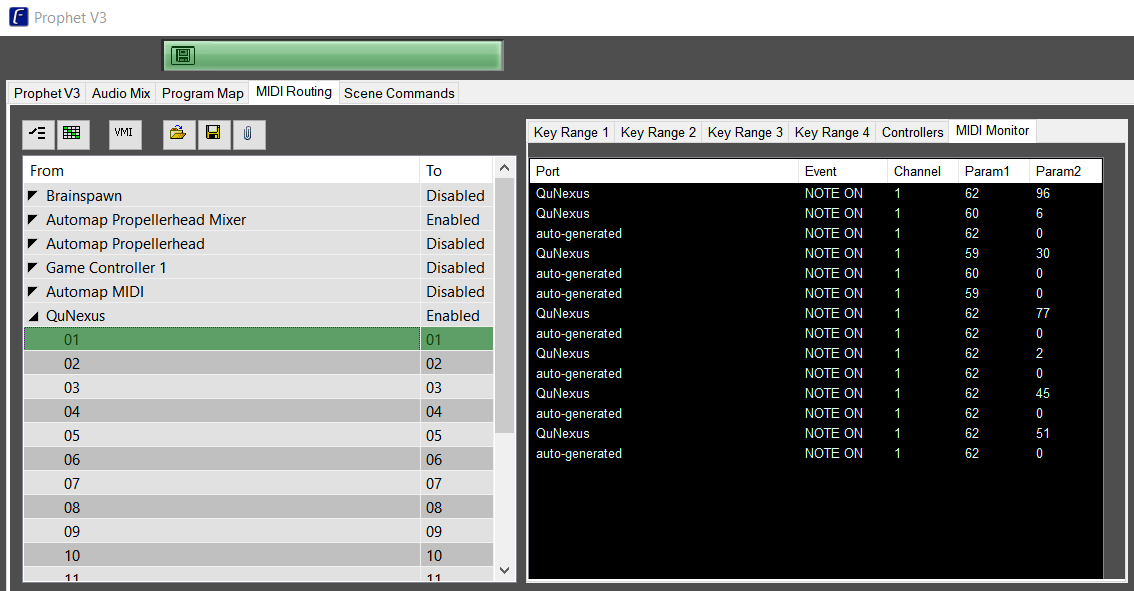
Task: Select channel 03 in the From column
Action: click(x=221, y=387)
